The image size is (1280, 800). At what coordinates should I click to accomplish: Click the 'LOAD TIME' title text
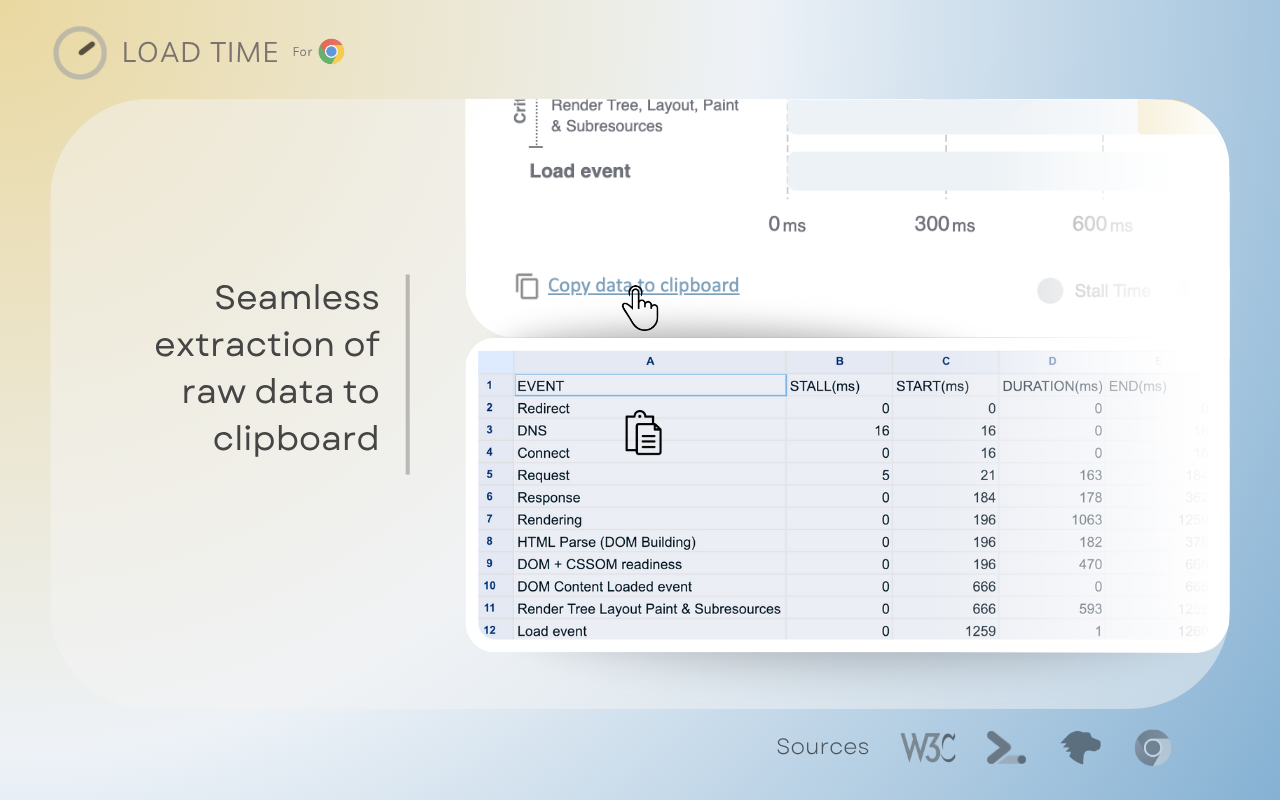tap(200, 53)
